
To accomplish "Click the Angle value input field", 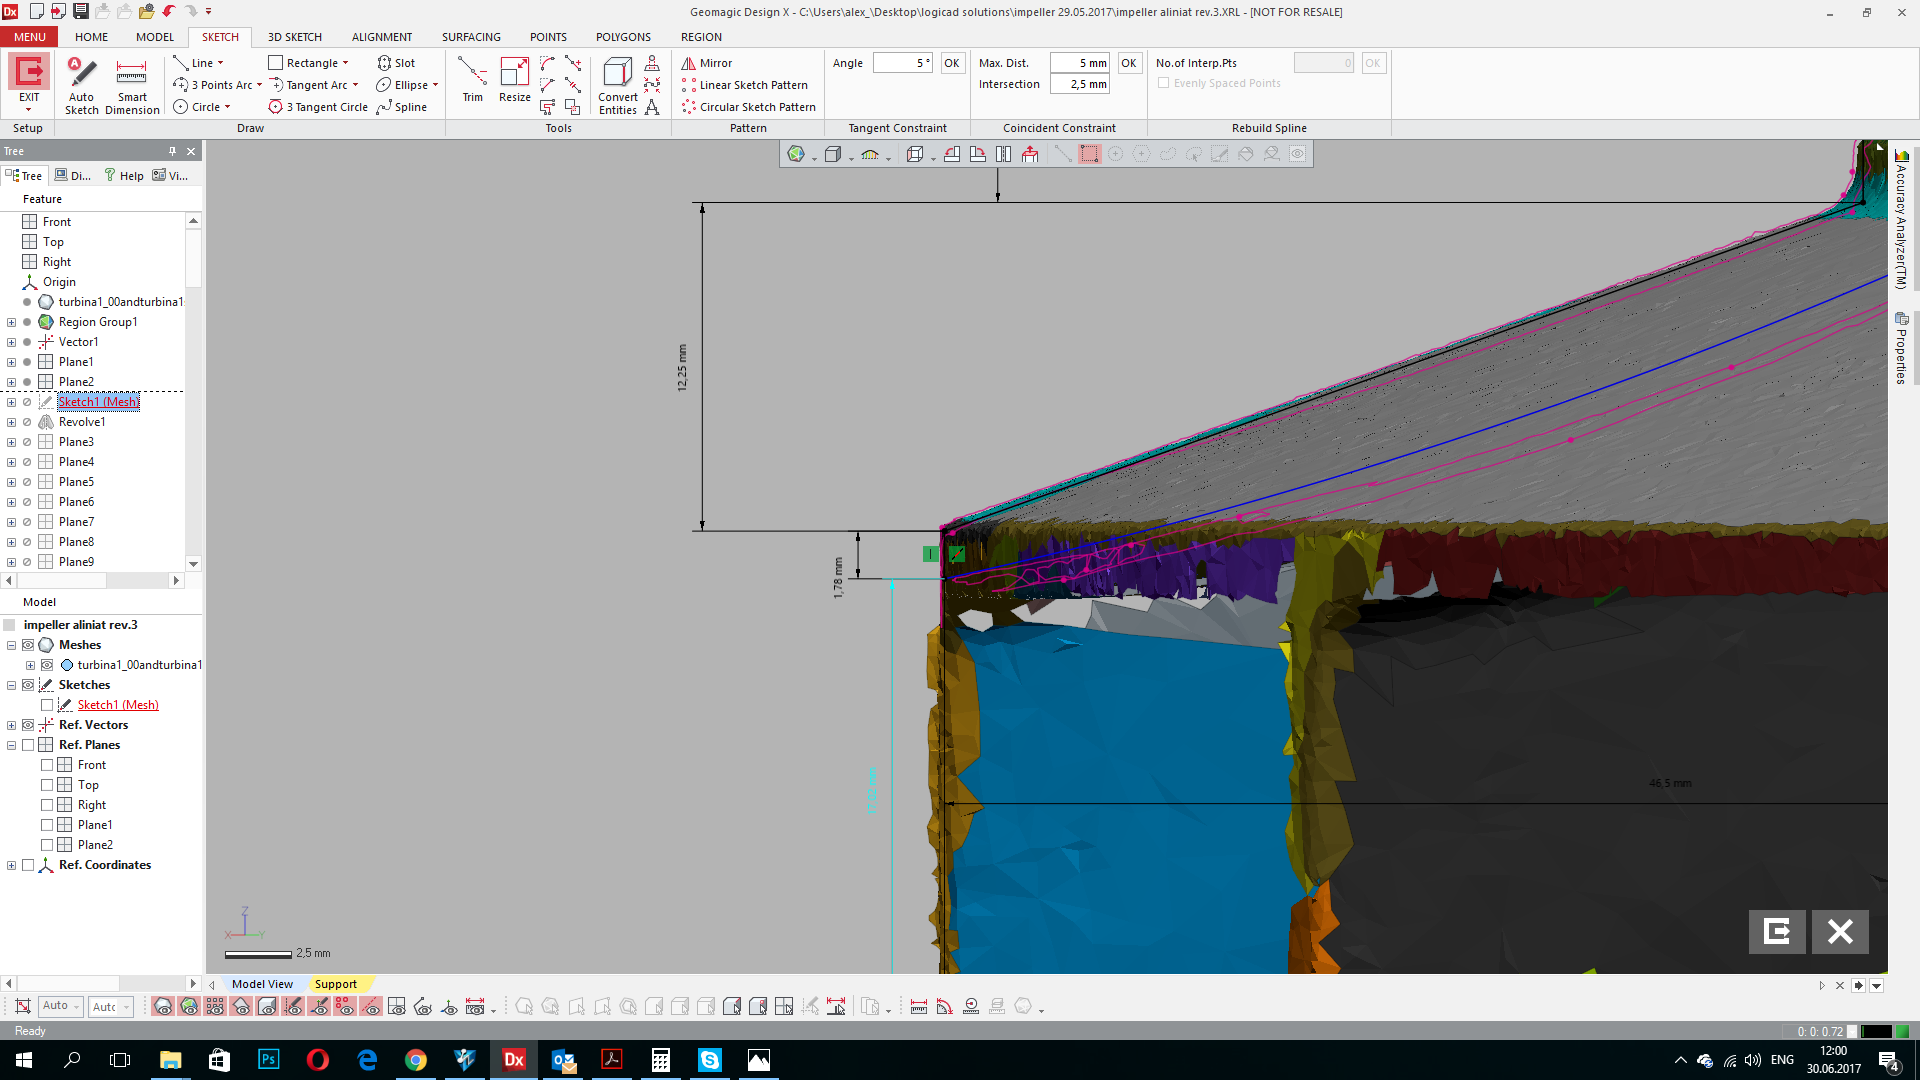I will [903, 63].
